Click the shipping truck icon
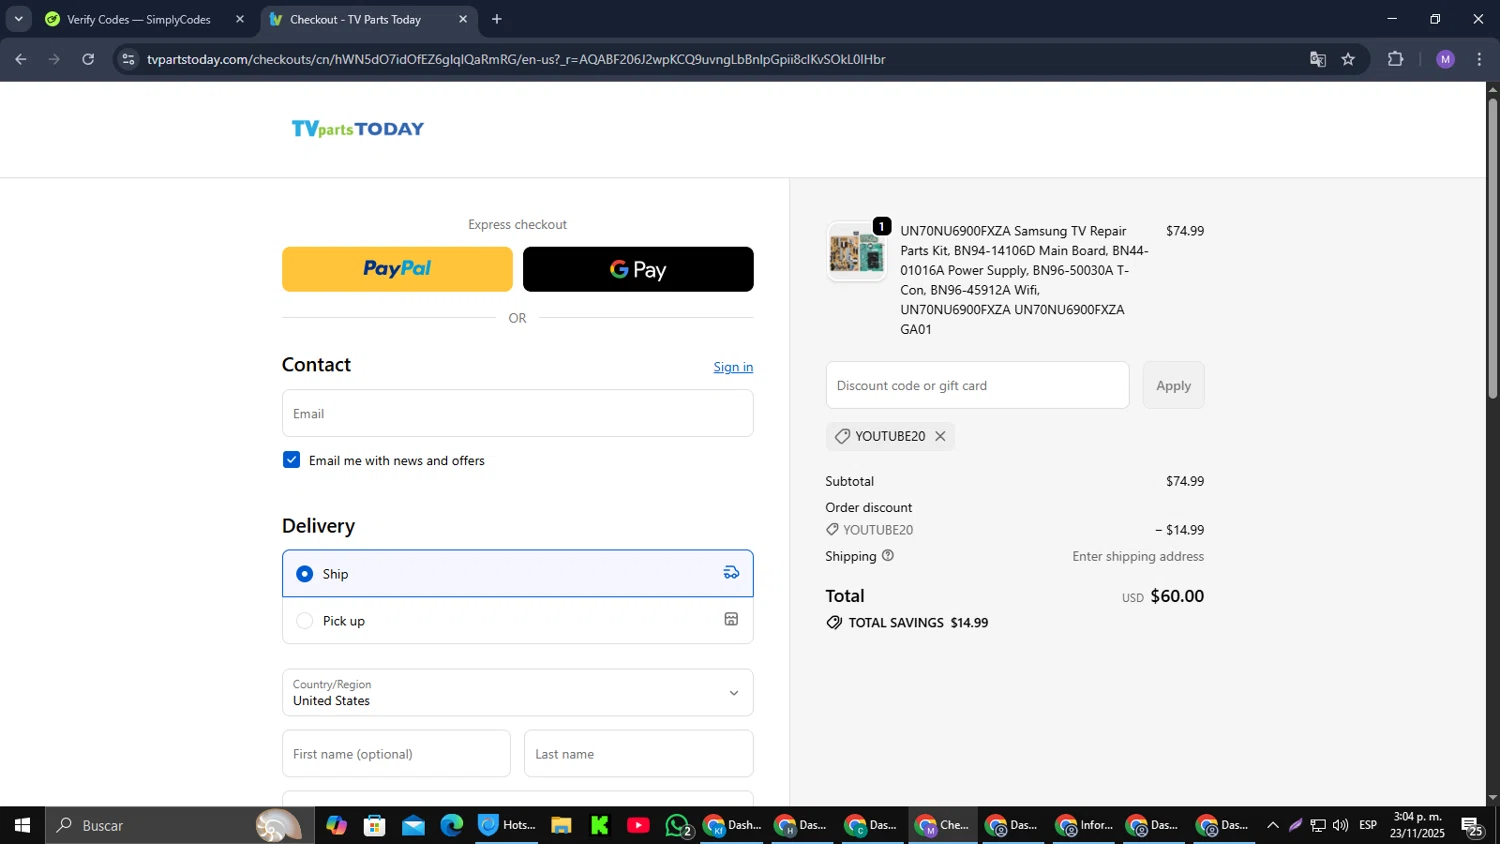This screenshot has height=844, width=1500. [731, 573]
